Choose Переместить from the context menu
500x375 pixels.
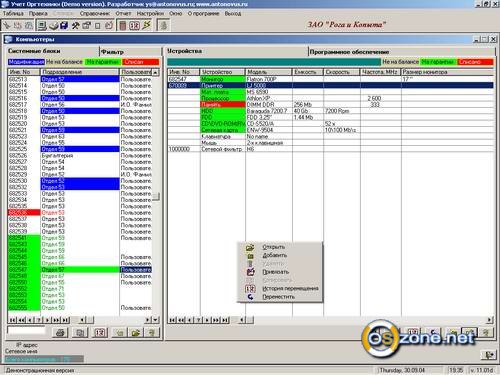[x=279, y=297]
